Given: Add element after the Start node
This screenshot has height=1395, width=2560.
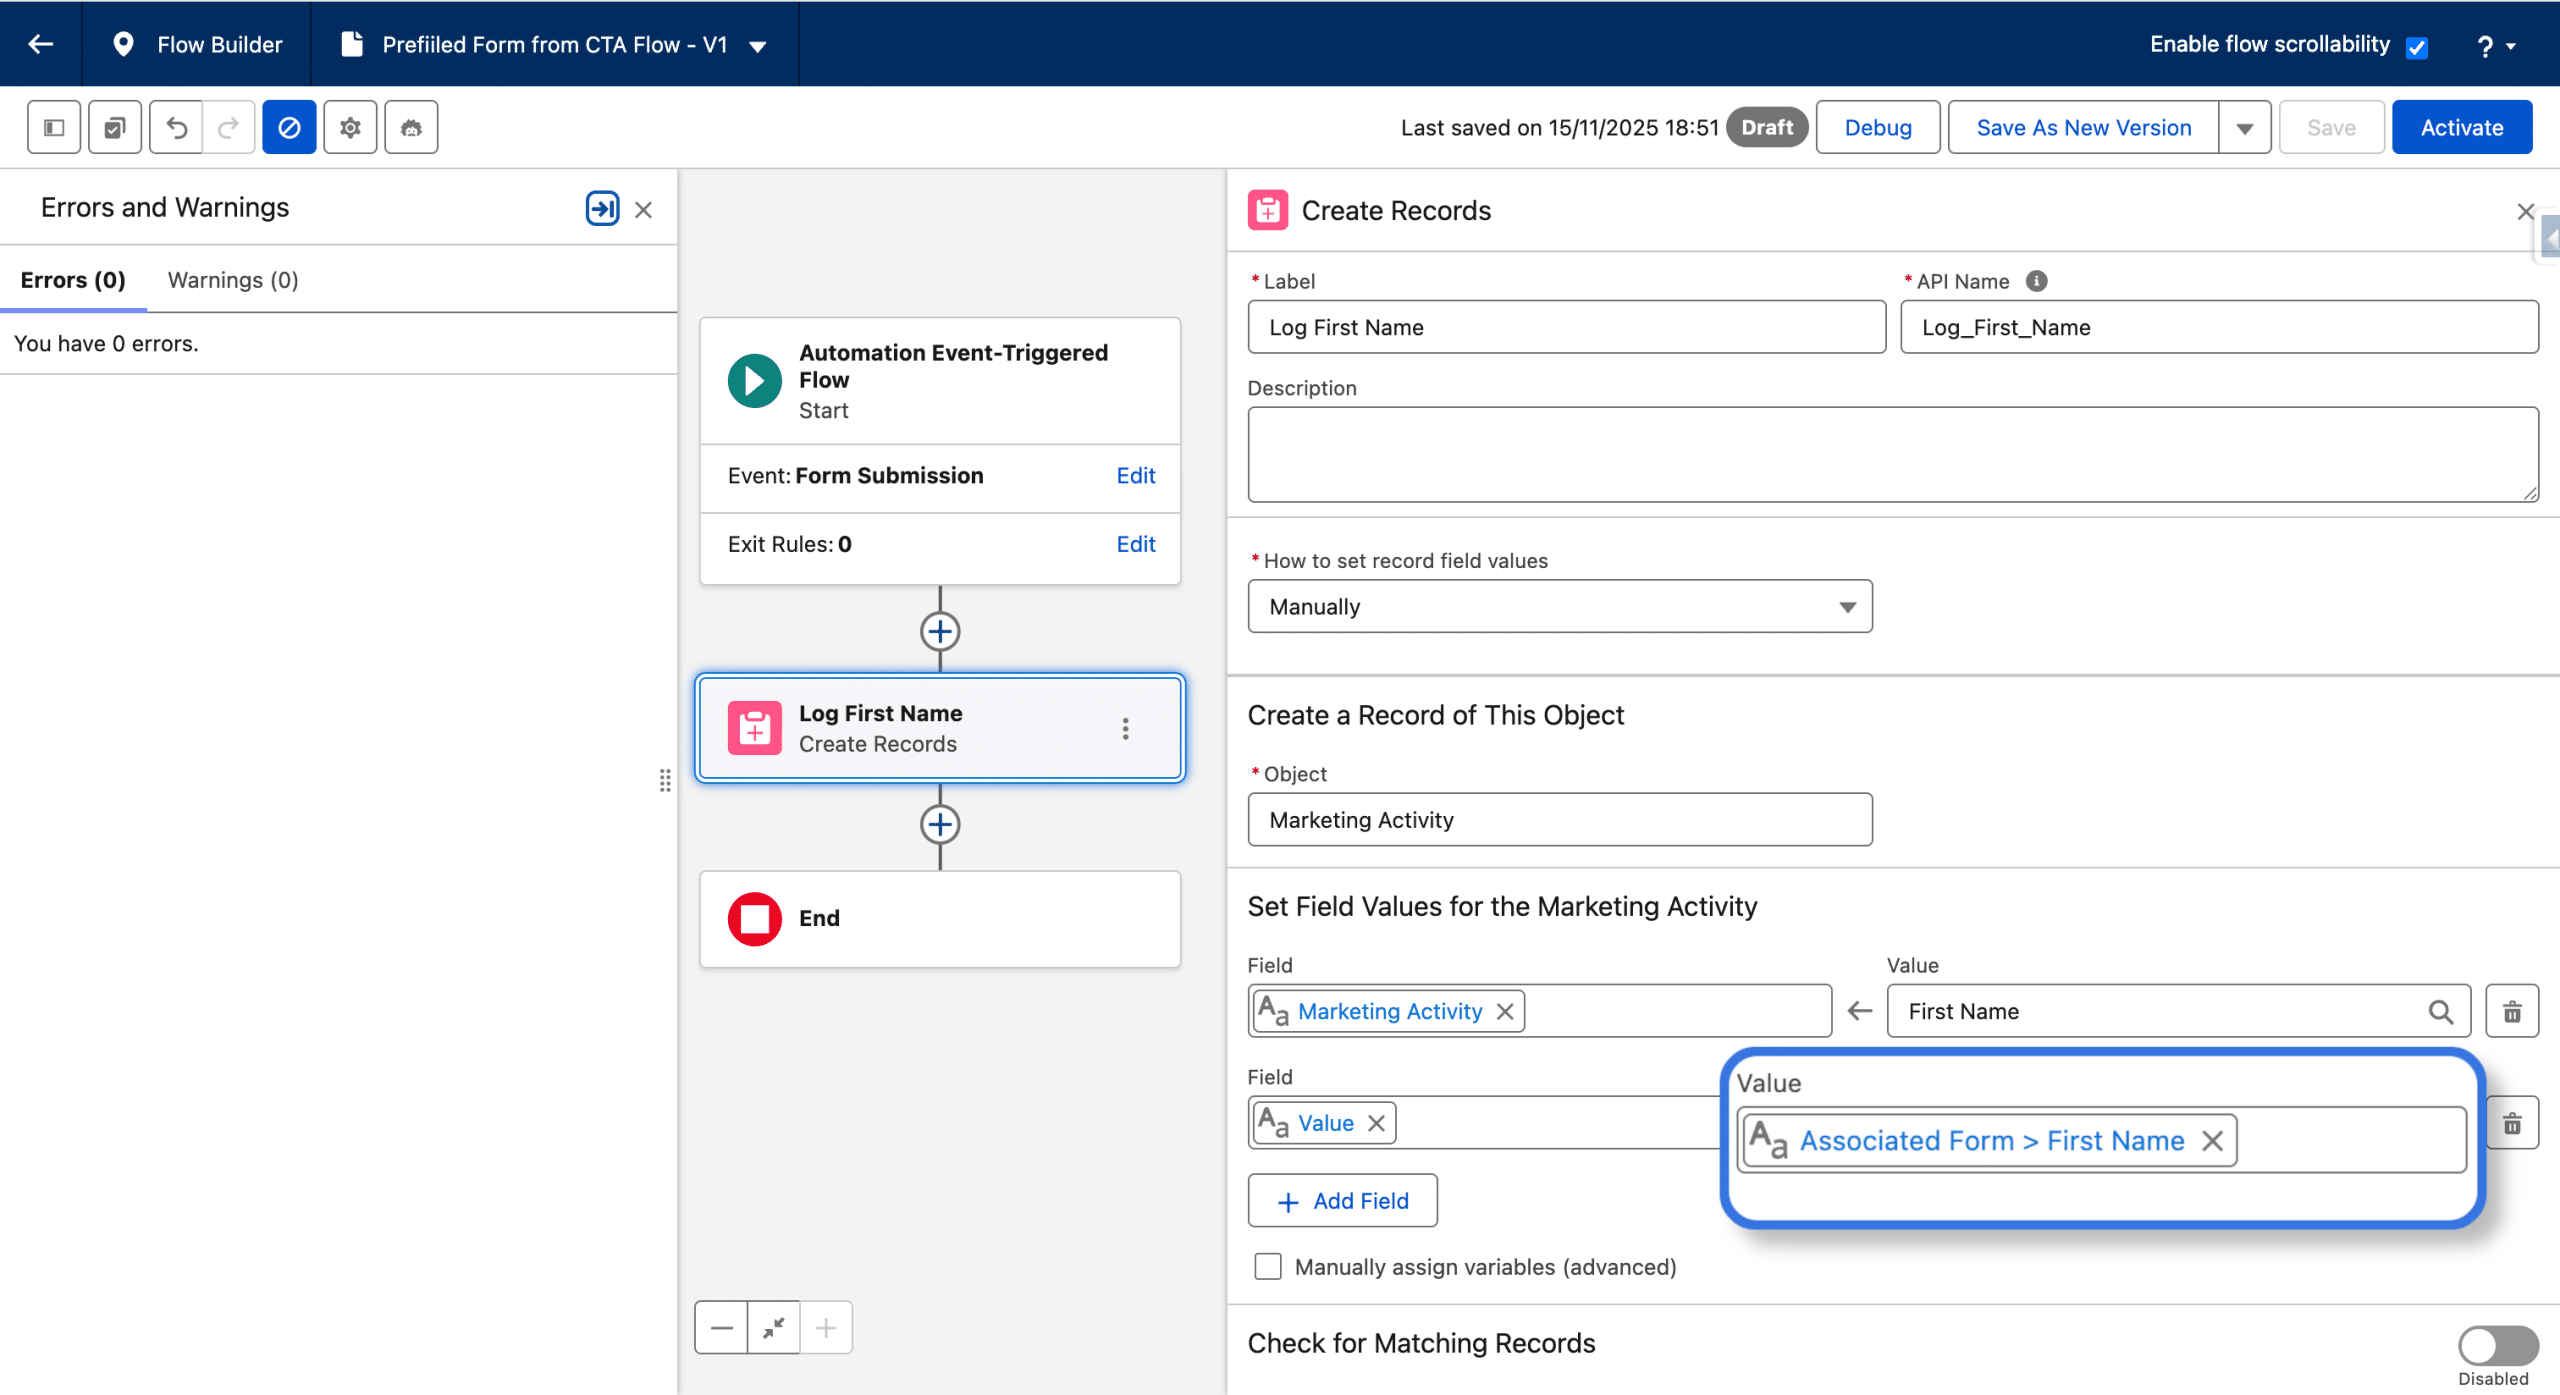Looking at the screenshot, I should point(939,631).
